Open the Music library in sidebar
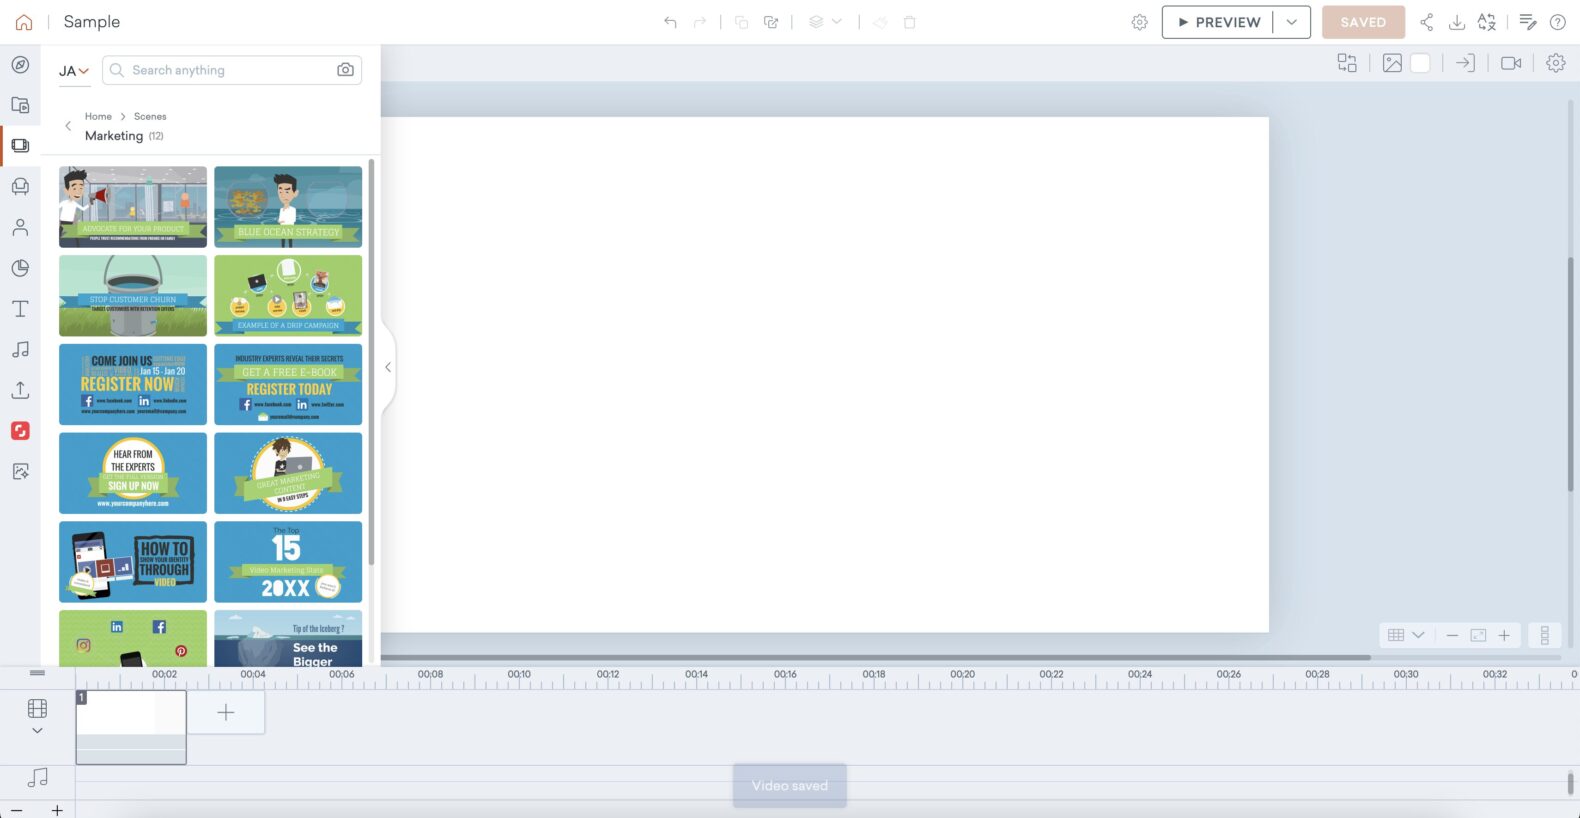Image resolution: width=1580 pixels, height=818 pixels. pos(20,349)
